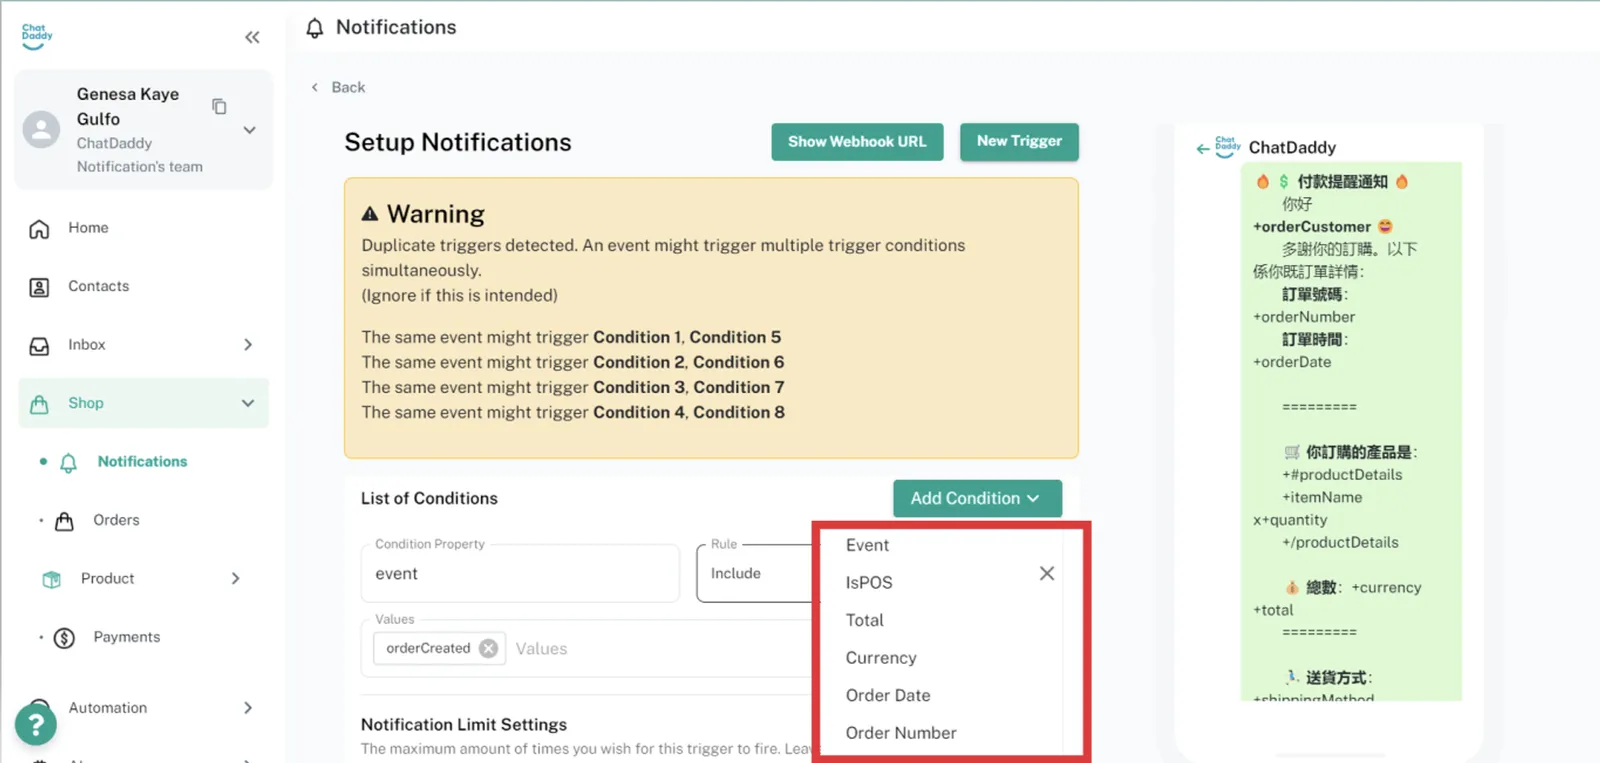
Task: Select IsPOS in the dropdown menu
Action: pos(868,582)
